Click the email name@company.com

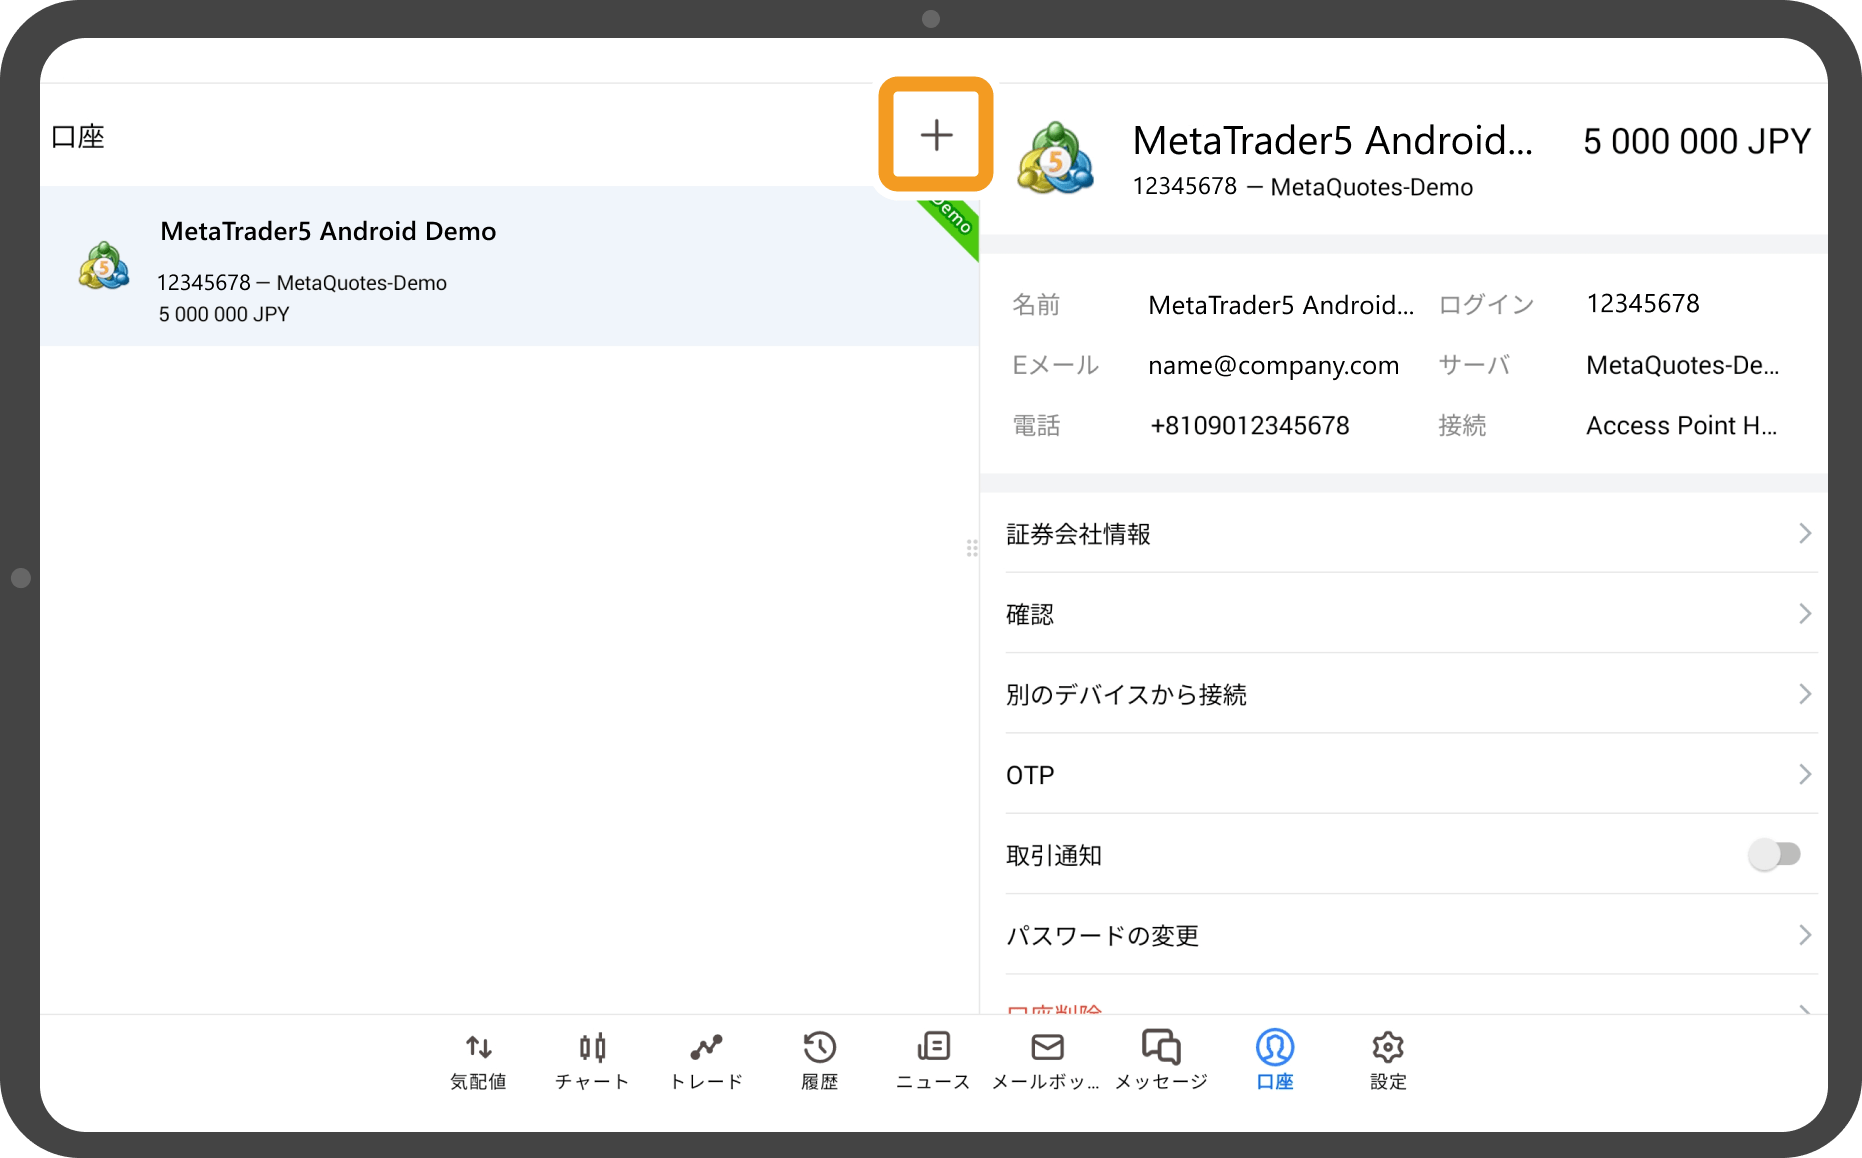[1273, 365]
